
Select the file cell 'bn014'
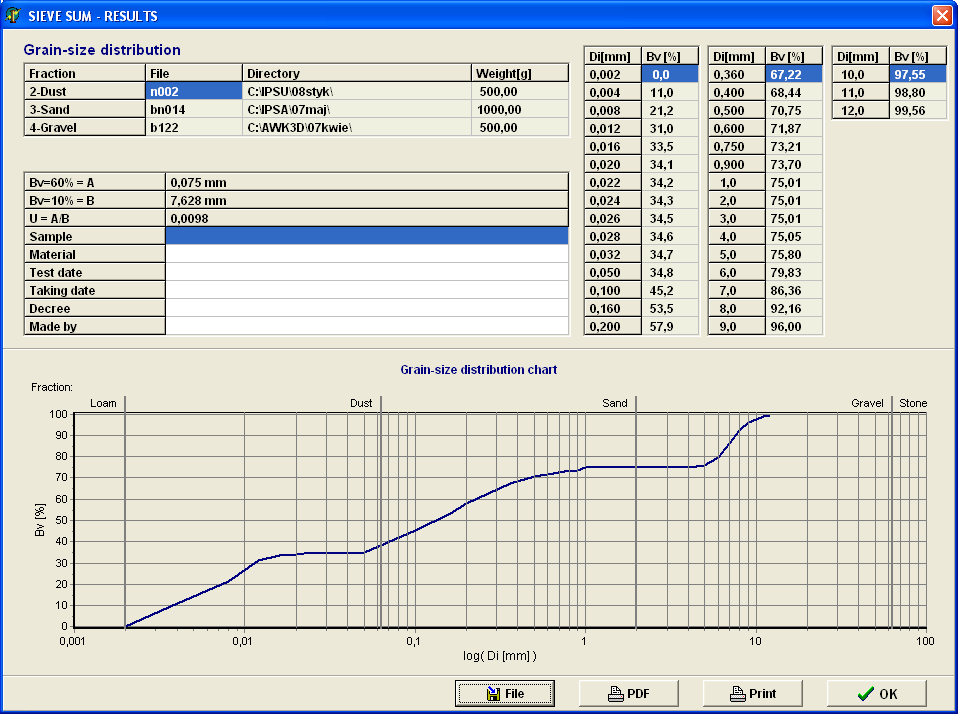click(x=194, y=109)
